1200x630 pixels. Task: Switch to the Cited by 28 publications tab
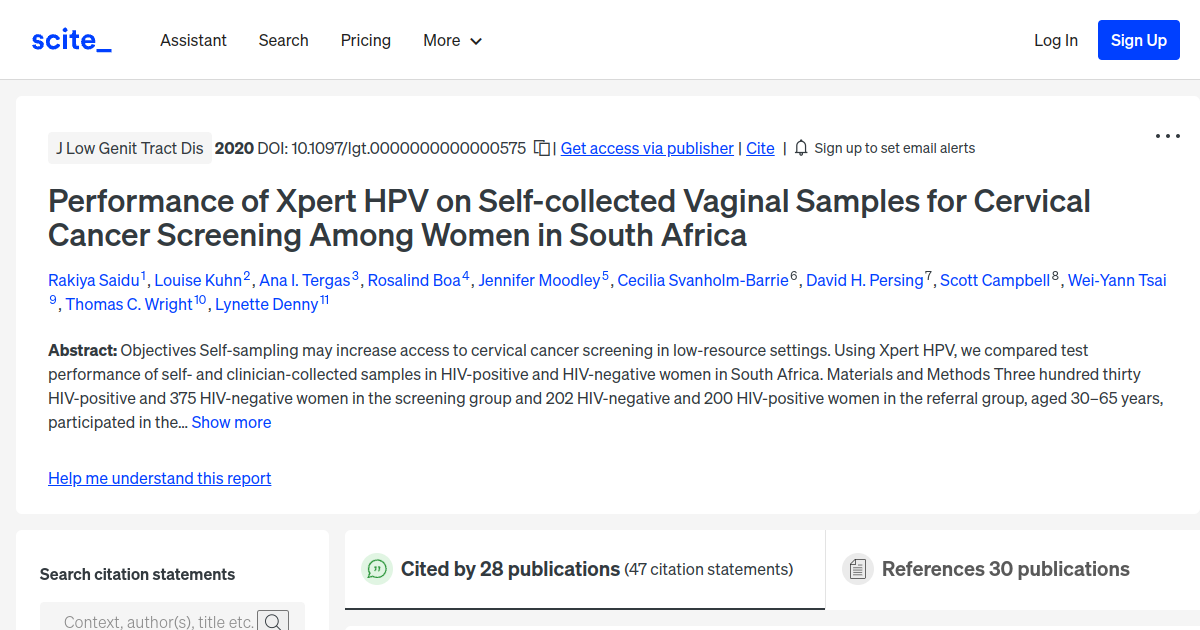pyautogui.click(x=510, y=569)
